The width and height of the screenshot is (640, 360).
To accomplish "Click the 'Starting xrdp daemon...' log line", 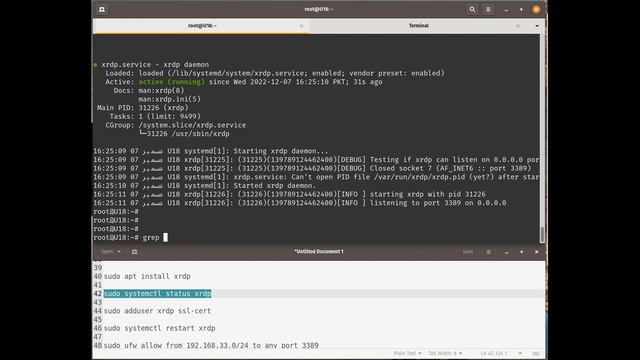I will click(x=211, y=151).
